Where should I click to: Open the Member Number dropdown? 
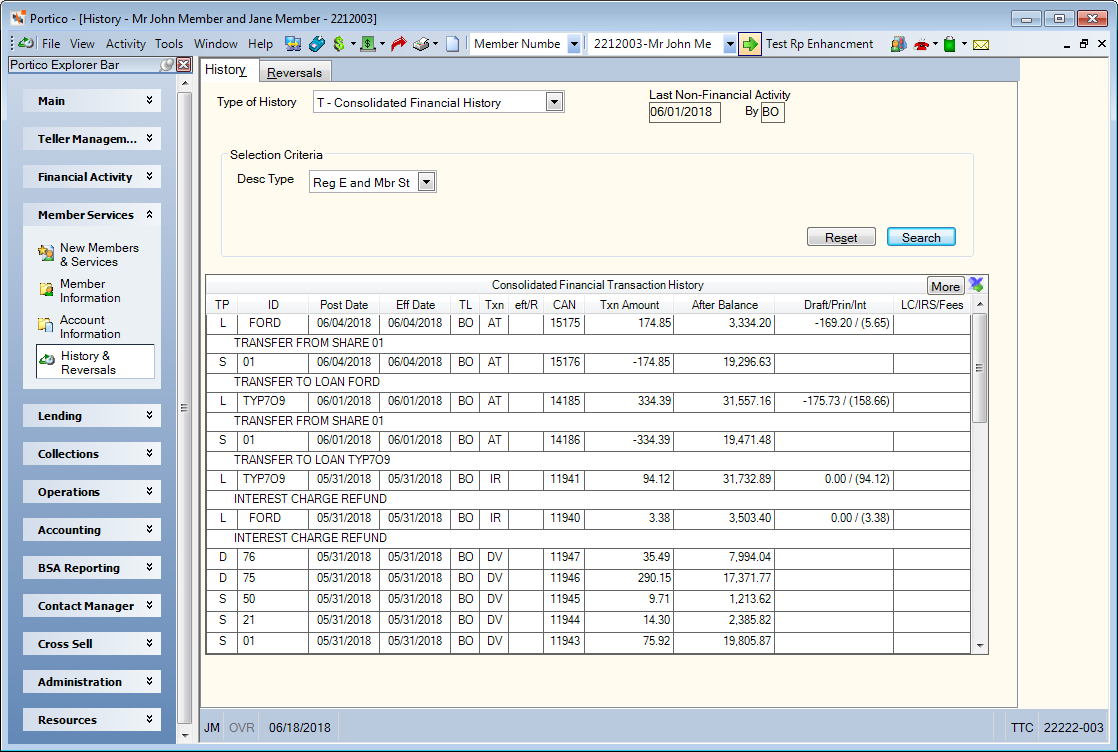pyautogui.click(x=574, y=44)
